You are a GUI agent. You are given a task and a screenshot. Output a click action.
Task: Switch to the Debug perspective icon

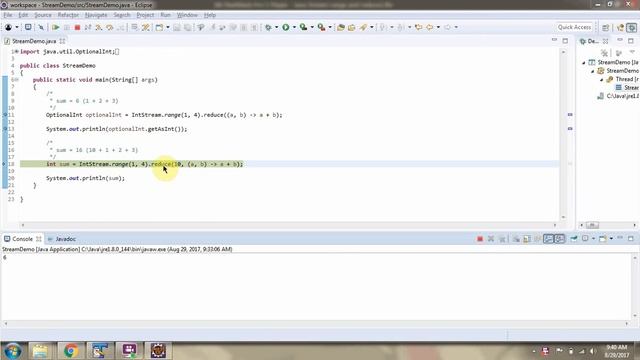point(631,27)
